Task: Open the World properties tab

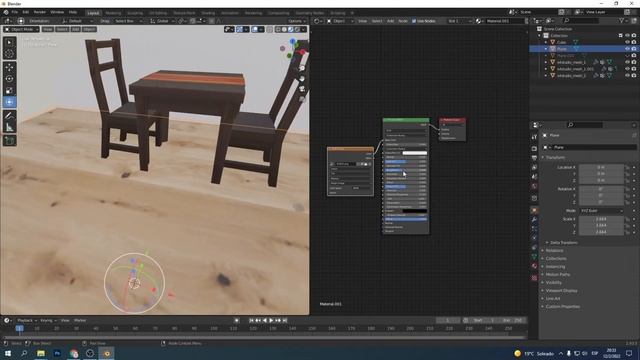Action: coord(534,186)
